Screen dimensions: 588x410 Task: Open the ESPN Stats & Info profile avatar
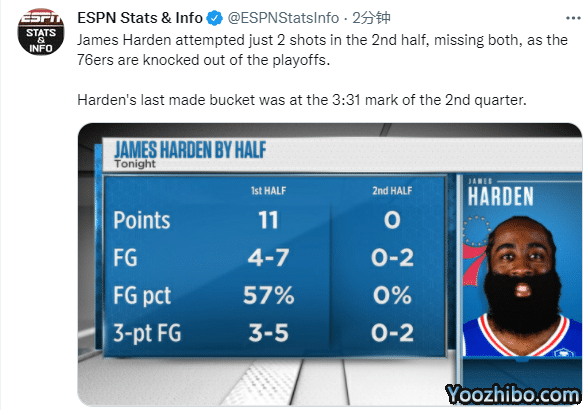tap(41, 32)
